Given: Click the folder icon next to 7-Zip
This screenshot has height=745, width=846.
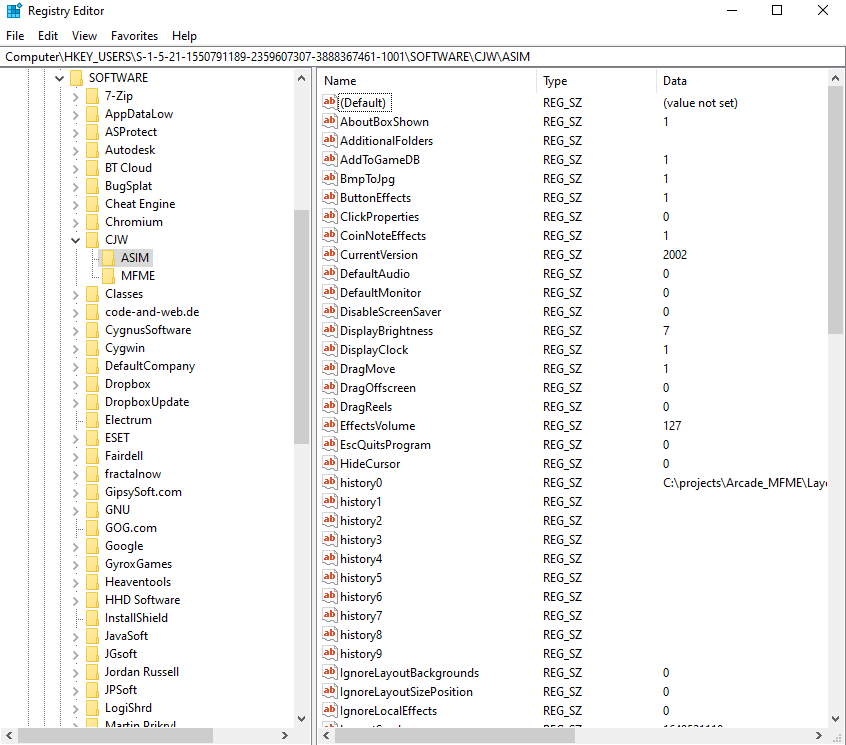Looking at the screenshot, I should pyautogui.click(x=93, y=96).
